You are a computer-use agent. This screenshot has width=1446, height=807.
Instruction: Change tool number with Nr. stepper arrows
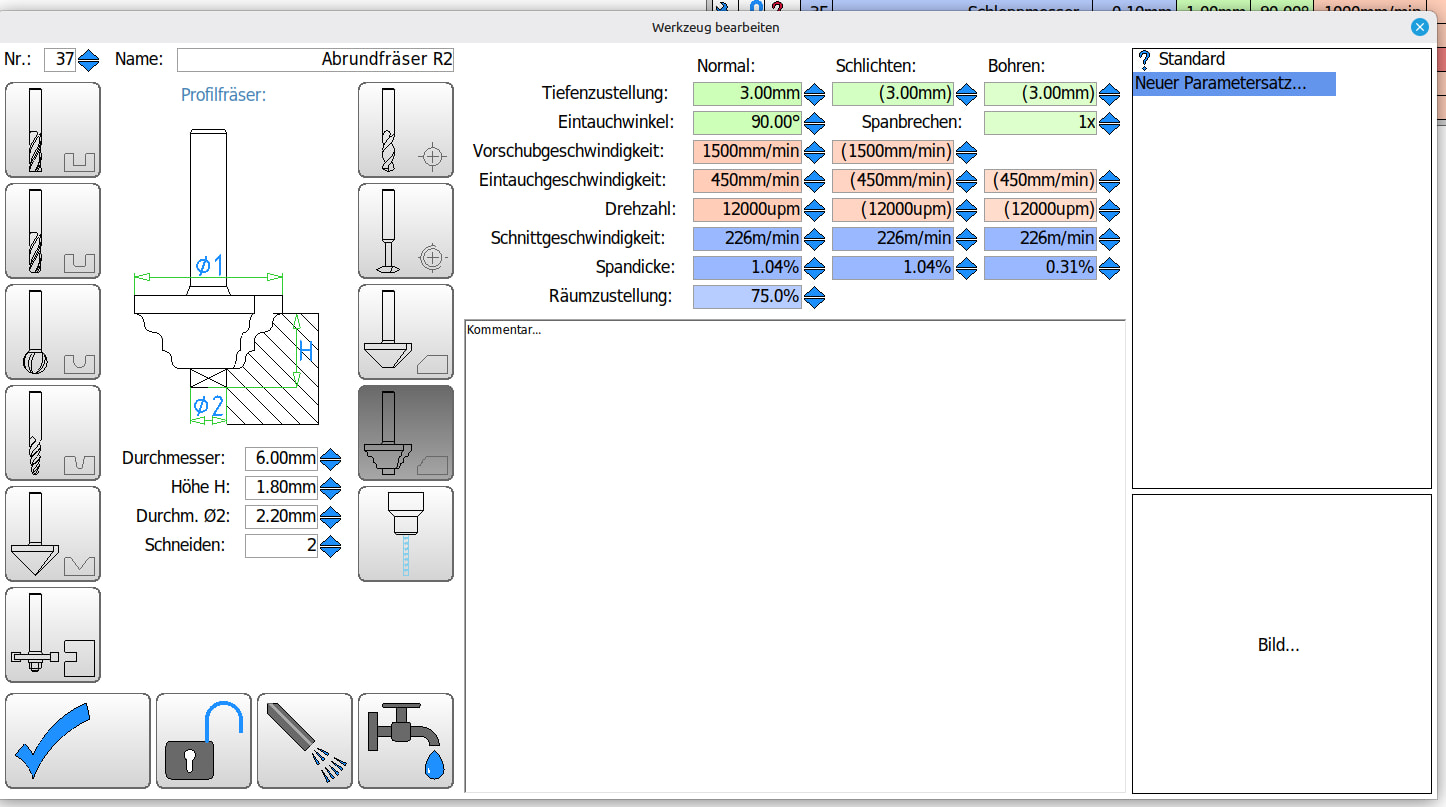pyautogui.click(x=89, y=60)
